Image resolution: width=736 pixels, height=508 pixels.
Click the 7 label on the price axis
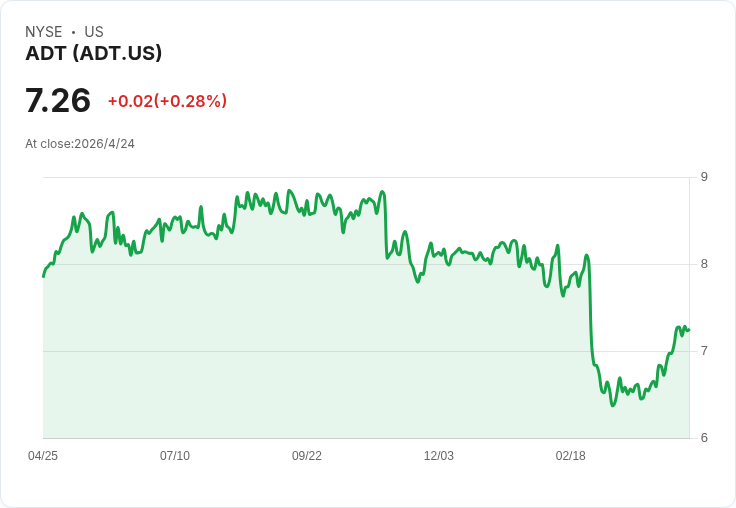[704, 351]
